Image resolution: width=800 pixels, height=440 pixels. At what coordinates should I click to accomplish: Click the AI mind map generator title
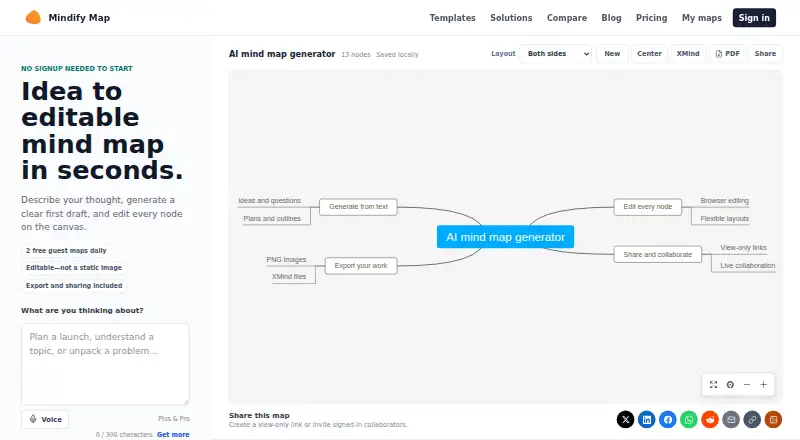tap(282, 54)
